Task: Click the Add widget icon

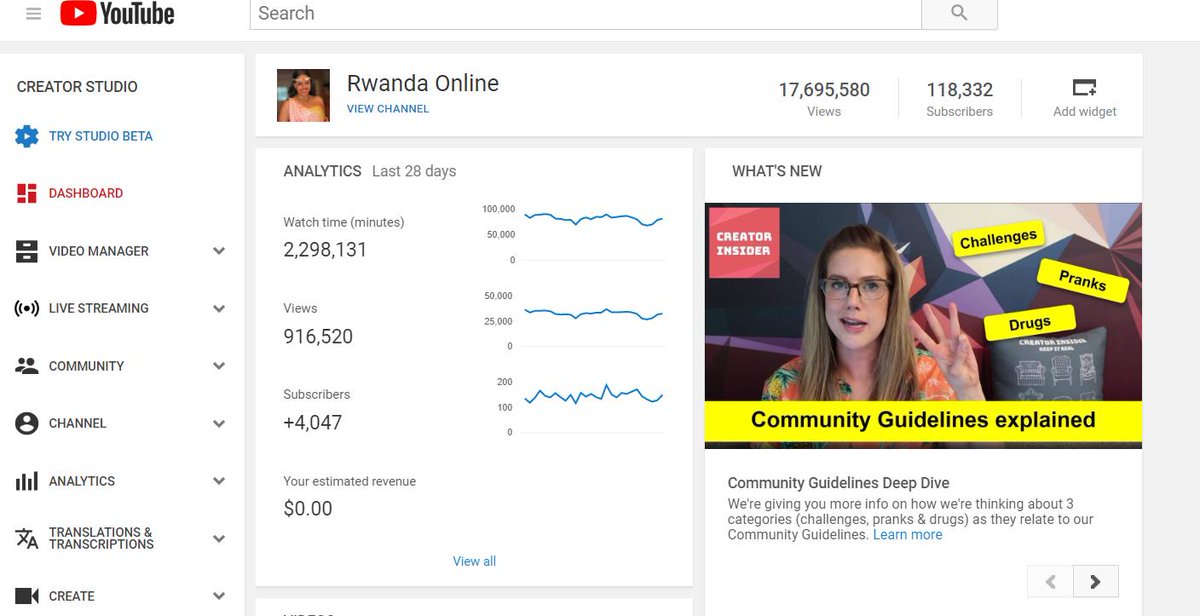Action: [x=1085, y=87]
